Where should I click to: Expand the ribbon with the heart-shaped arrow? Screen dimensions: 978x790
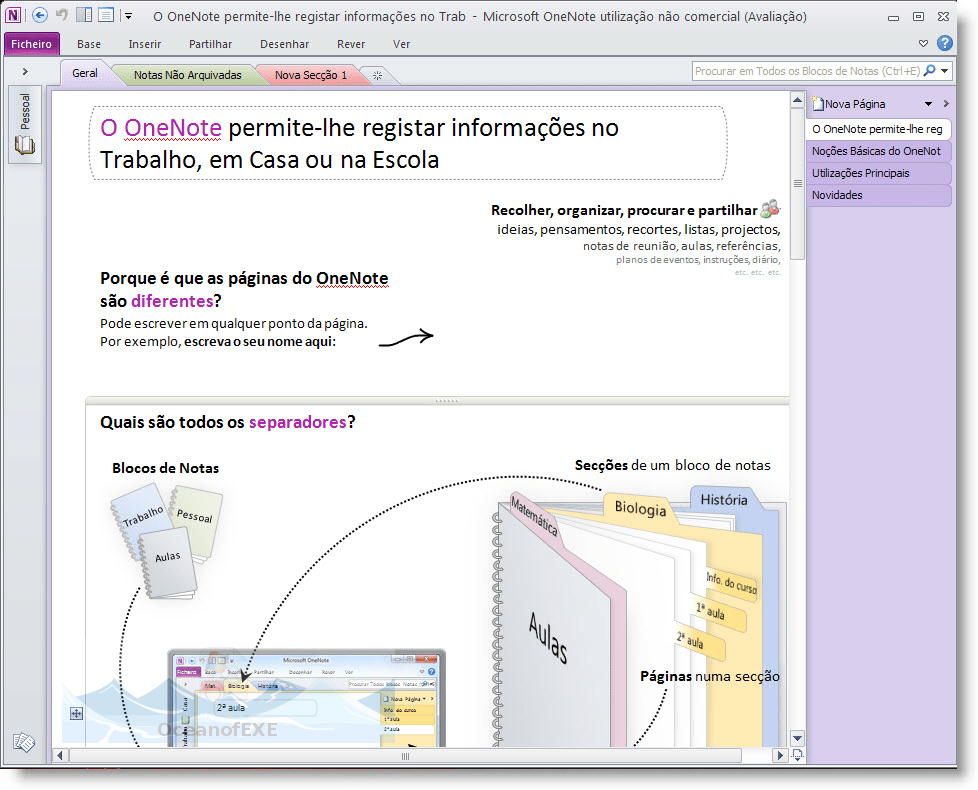(923, 43)
